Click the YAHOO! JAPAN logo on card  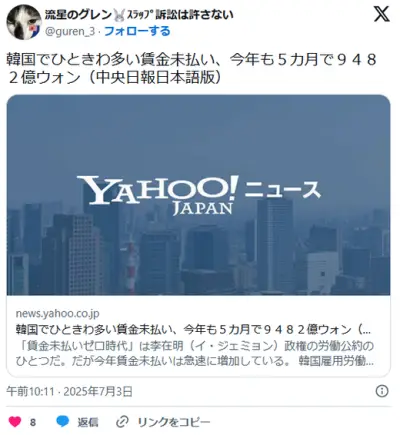click(x=158, y=195)
